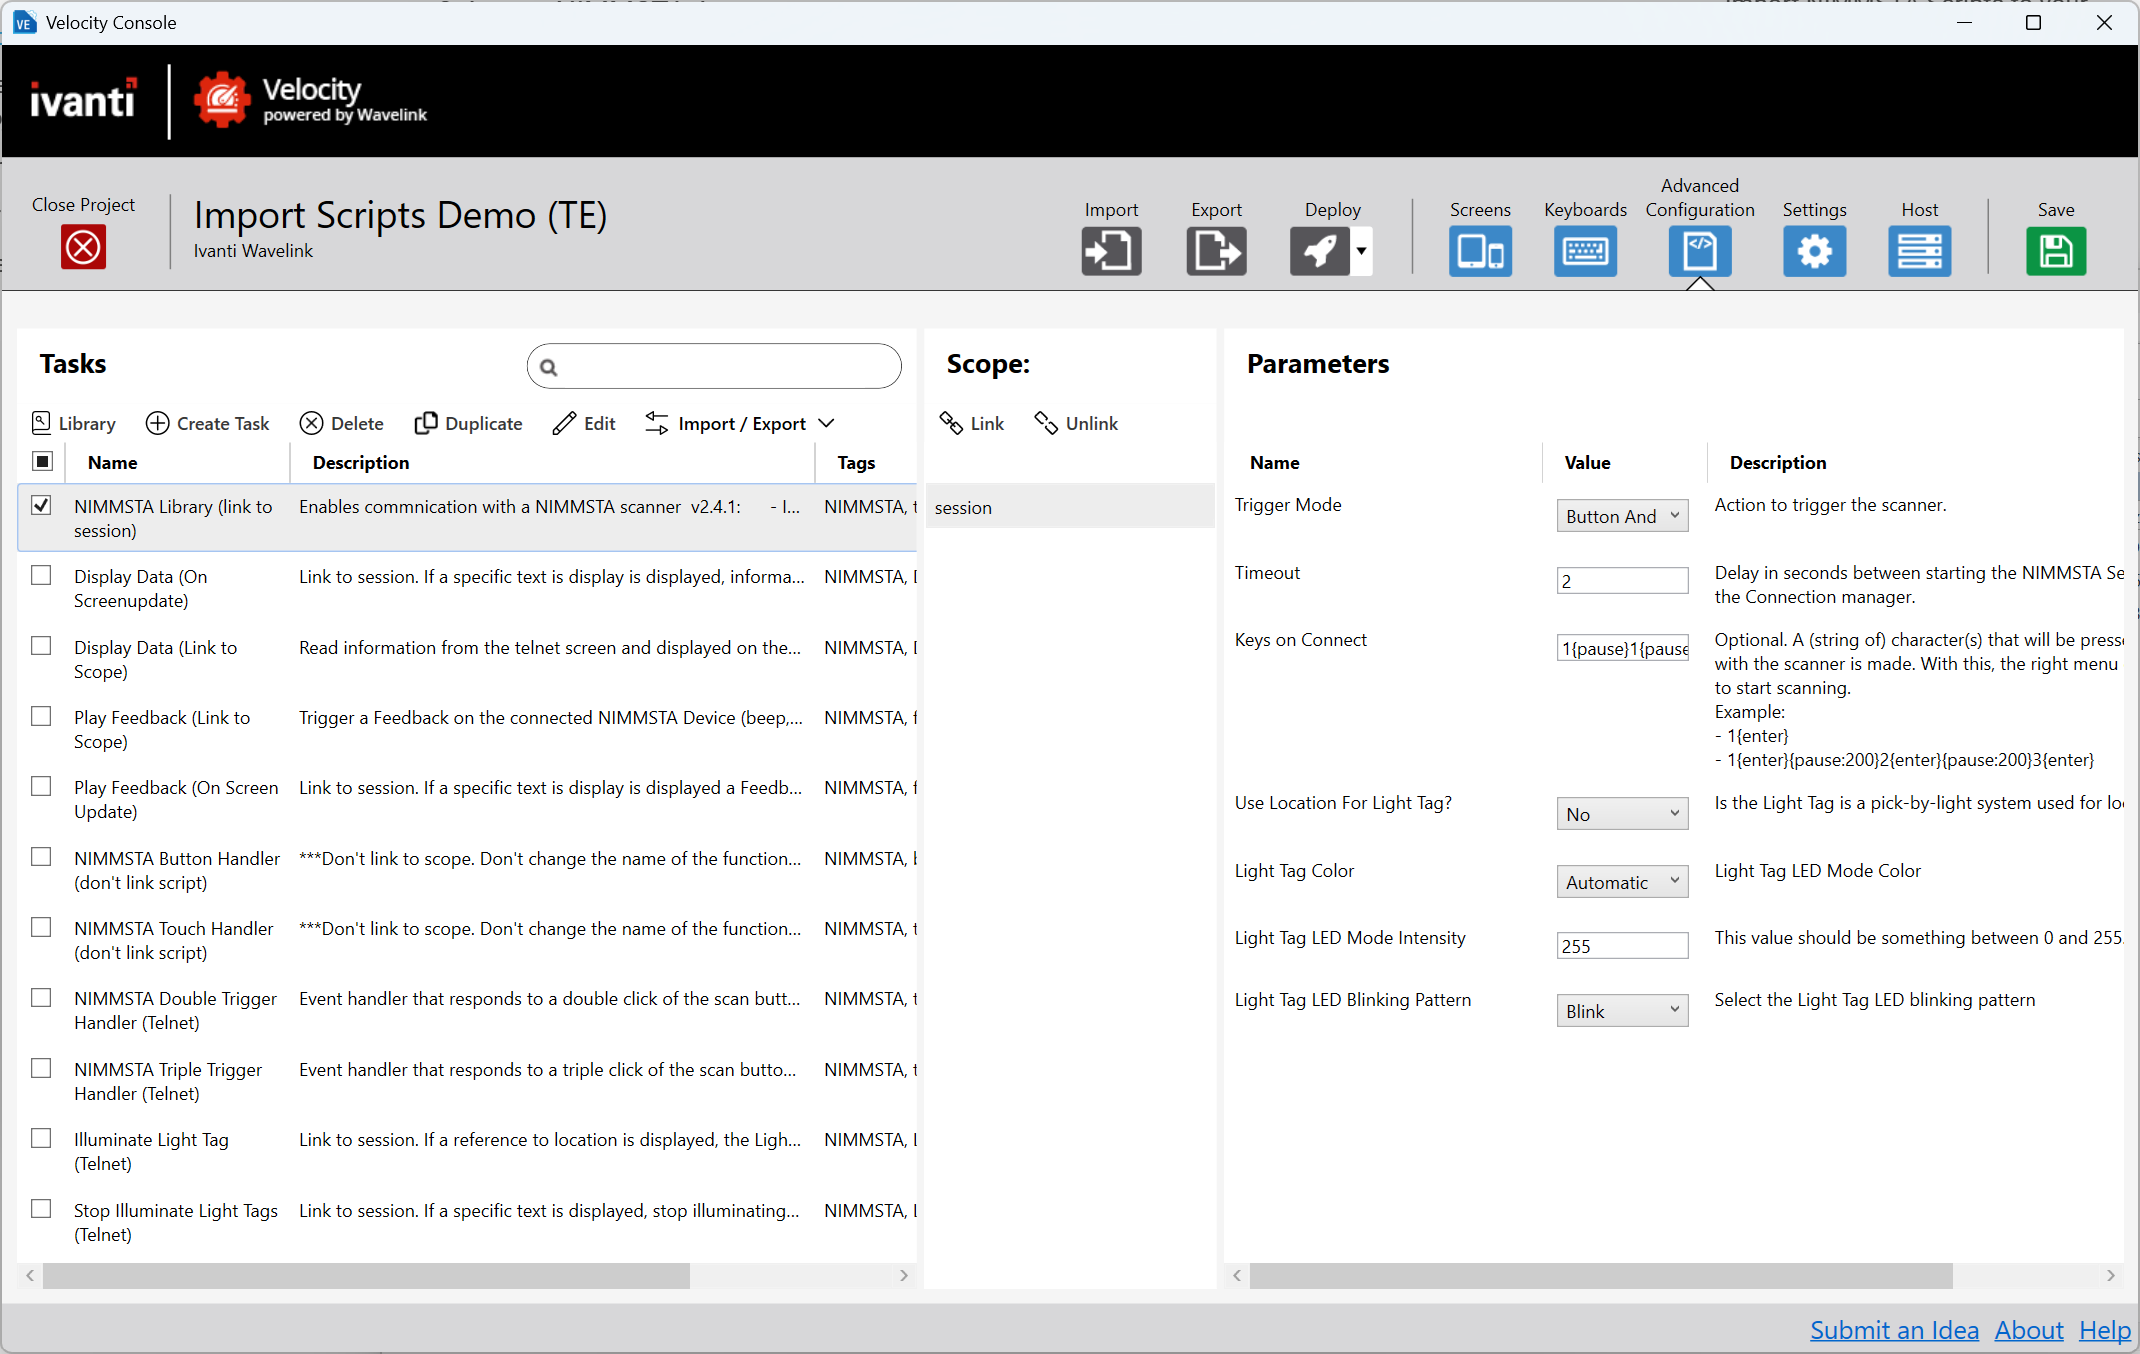Check Display Data (Link to Scope) checkbox

41,646
